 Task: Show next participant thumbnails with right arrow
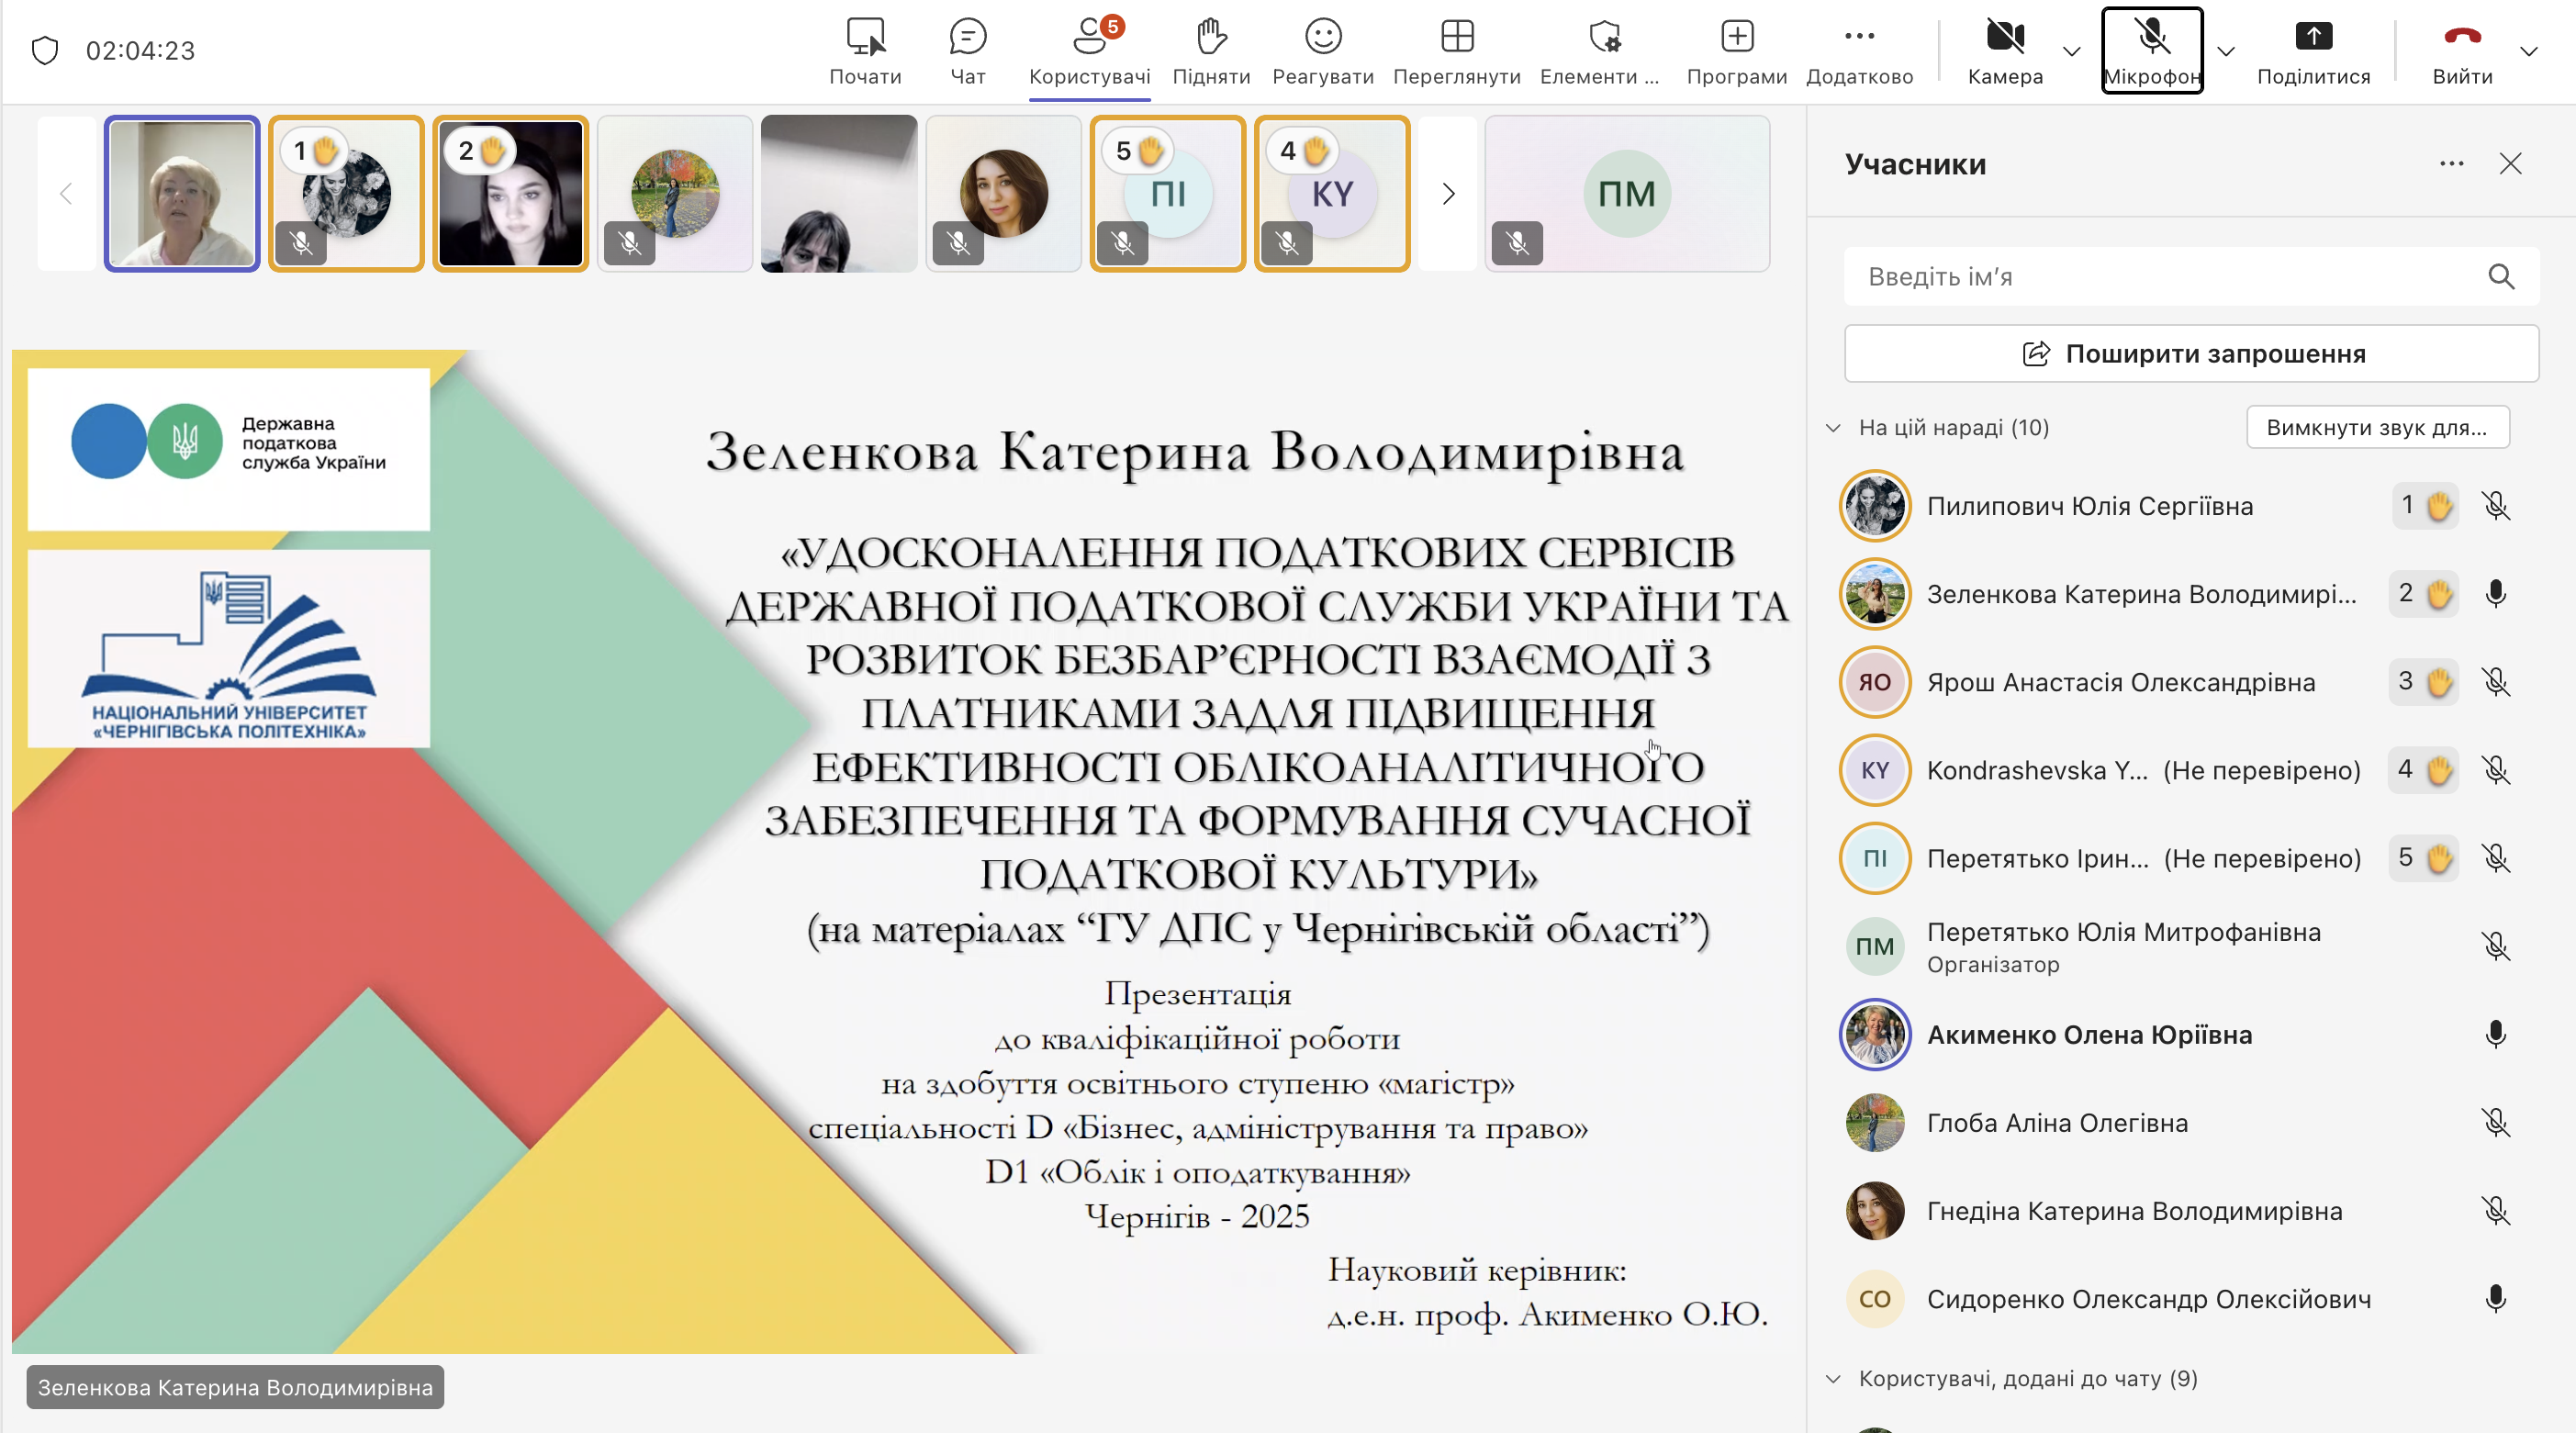pyautogui.click(x=1448, y=194)
